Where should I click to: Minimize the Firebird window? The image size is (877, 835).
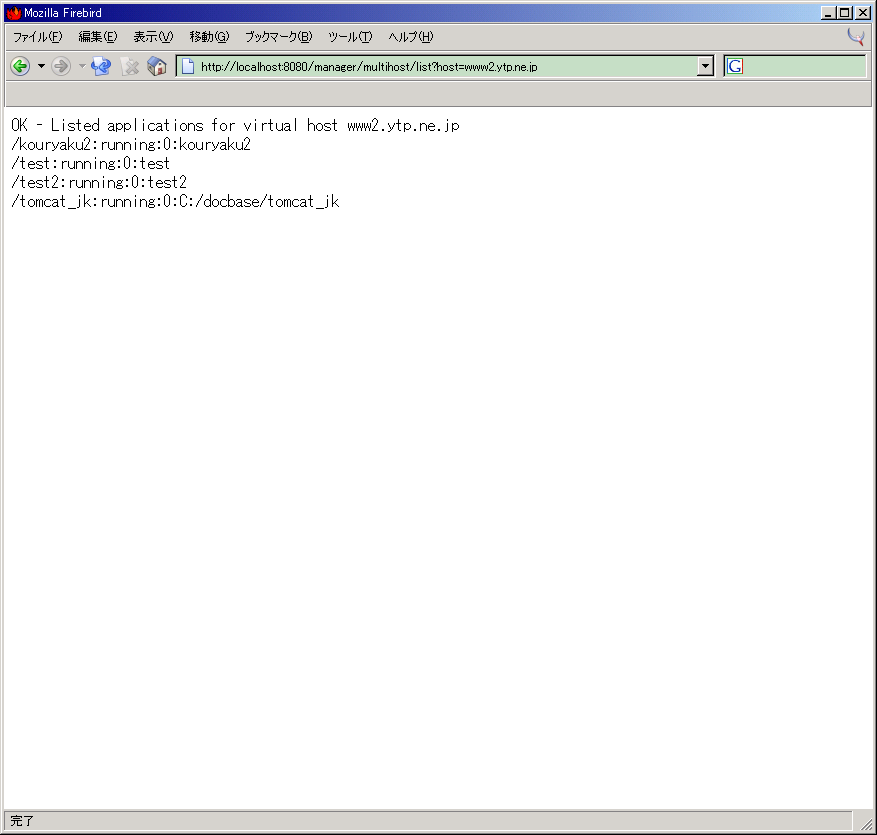tap(828, 13)
